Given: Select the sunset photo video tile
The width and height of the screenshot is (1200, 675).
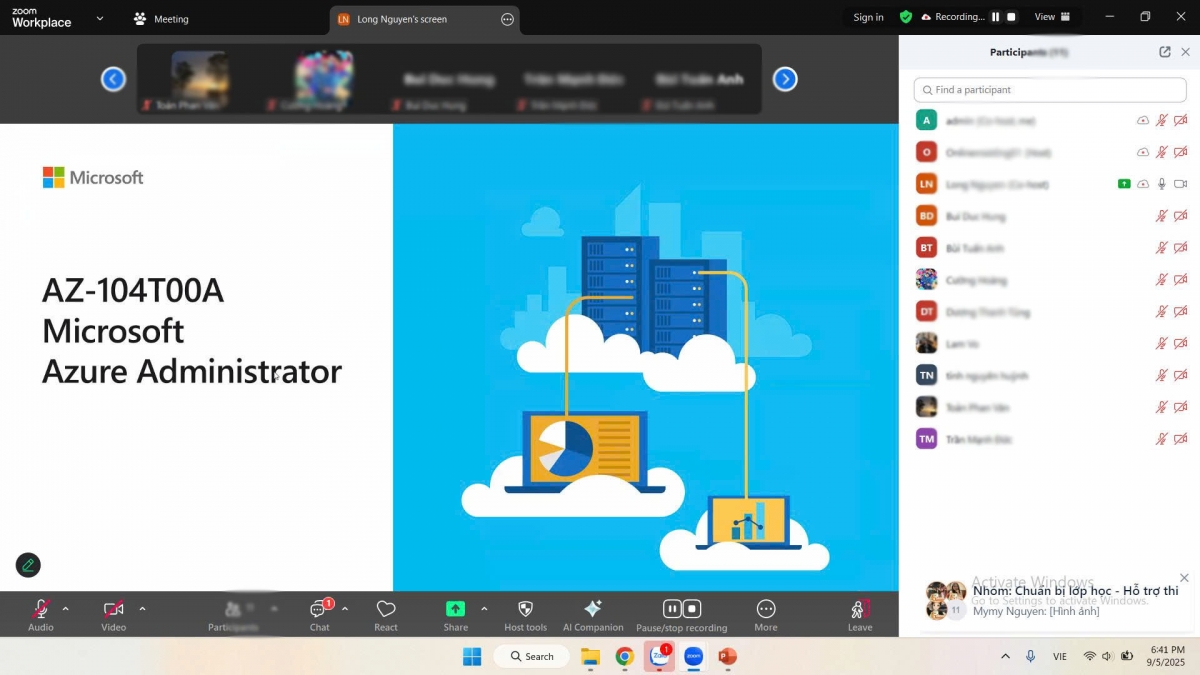Looking at the screenshot, I should [199, 78].
